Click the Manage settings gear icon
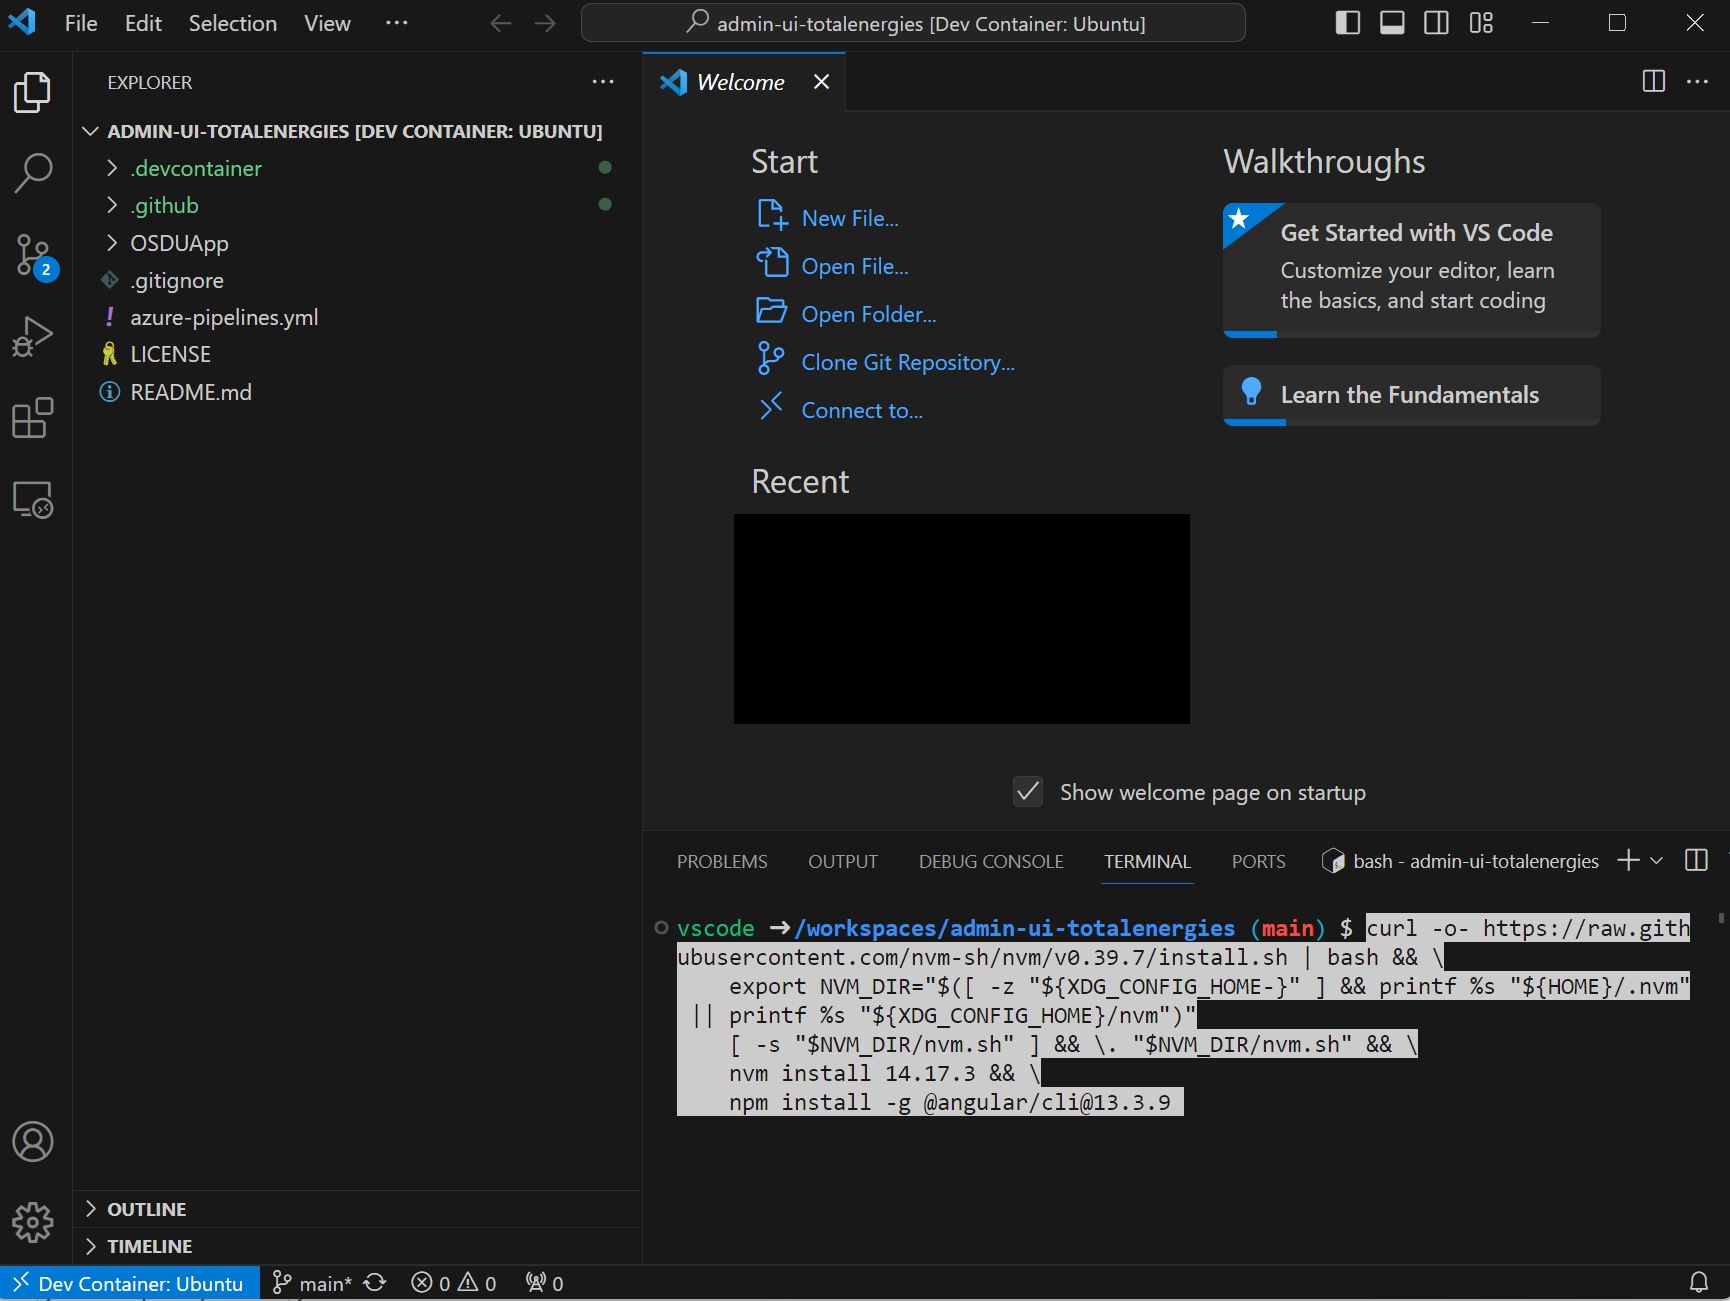This screenshot has height=1301, width=1730. tap(33, 1221)
